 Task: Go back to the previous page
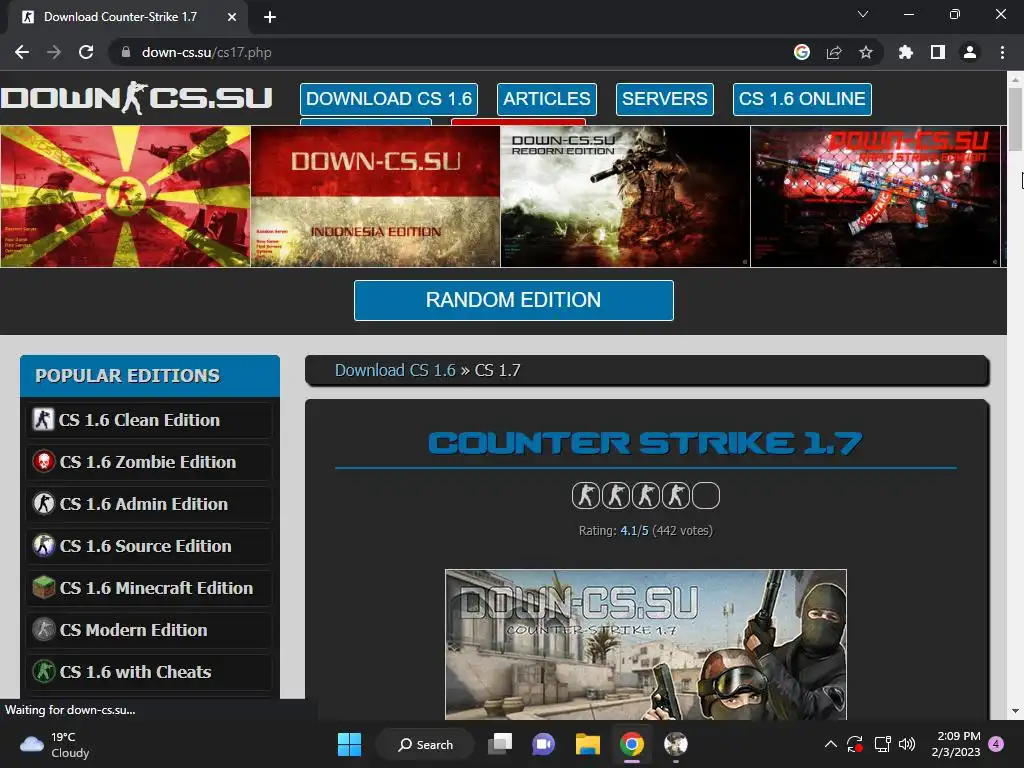(x=22, y=52)
